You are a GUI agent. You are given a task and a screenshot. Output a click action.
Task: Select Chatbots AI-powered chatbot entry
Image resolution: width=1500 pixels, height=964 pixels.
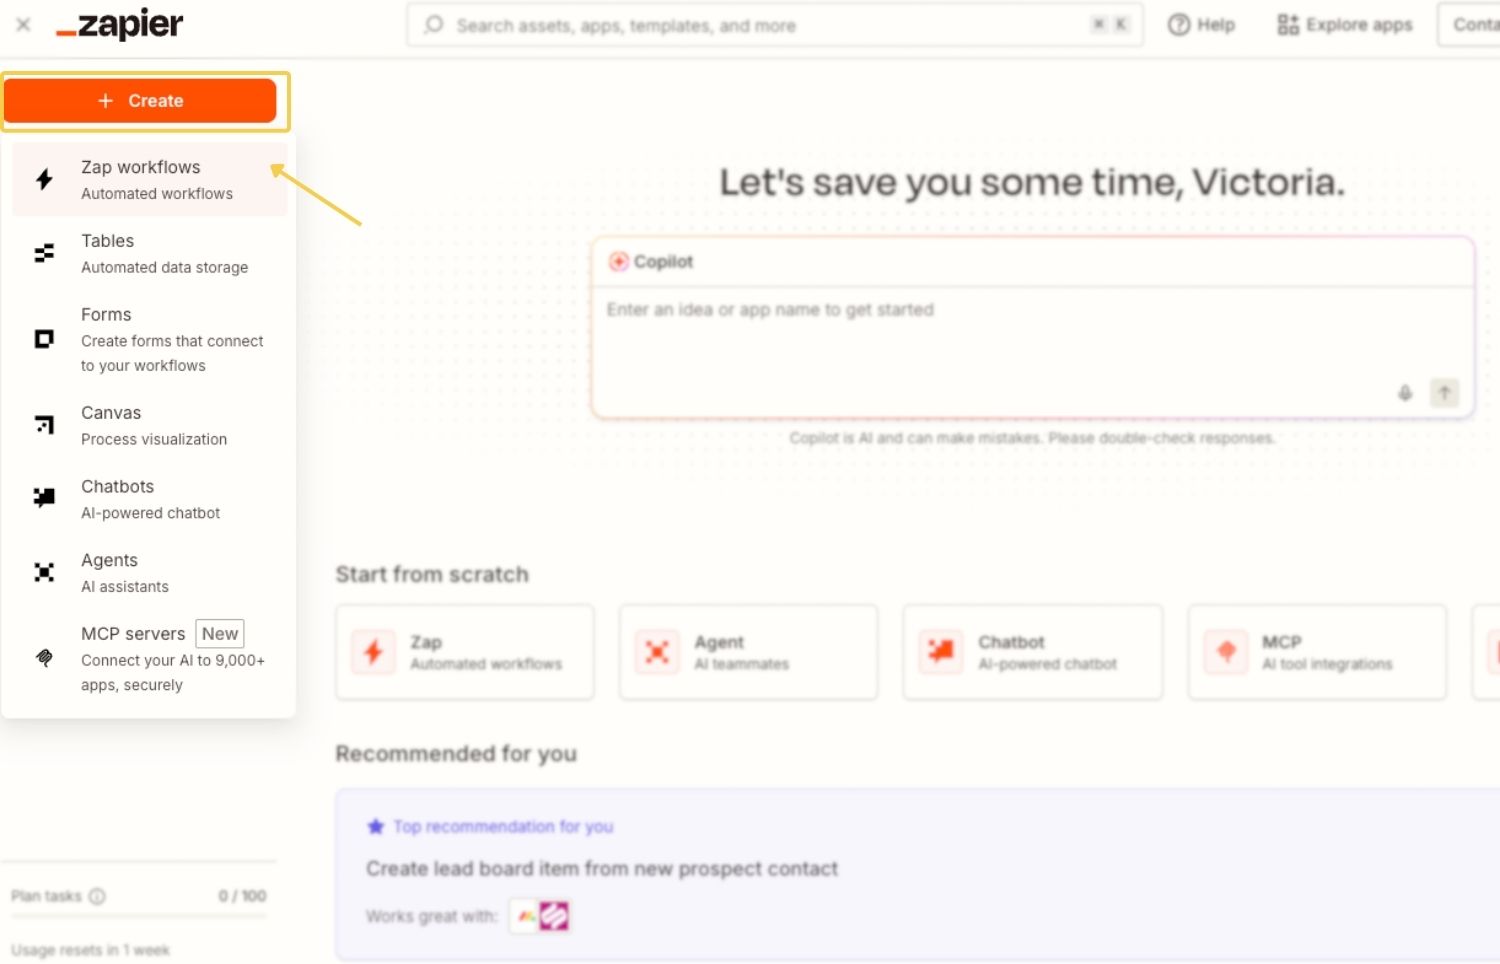point(150,499)
